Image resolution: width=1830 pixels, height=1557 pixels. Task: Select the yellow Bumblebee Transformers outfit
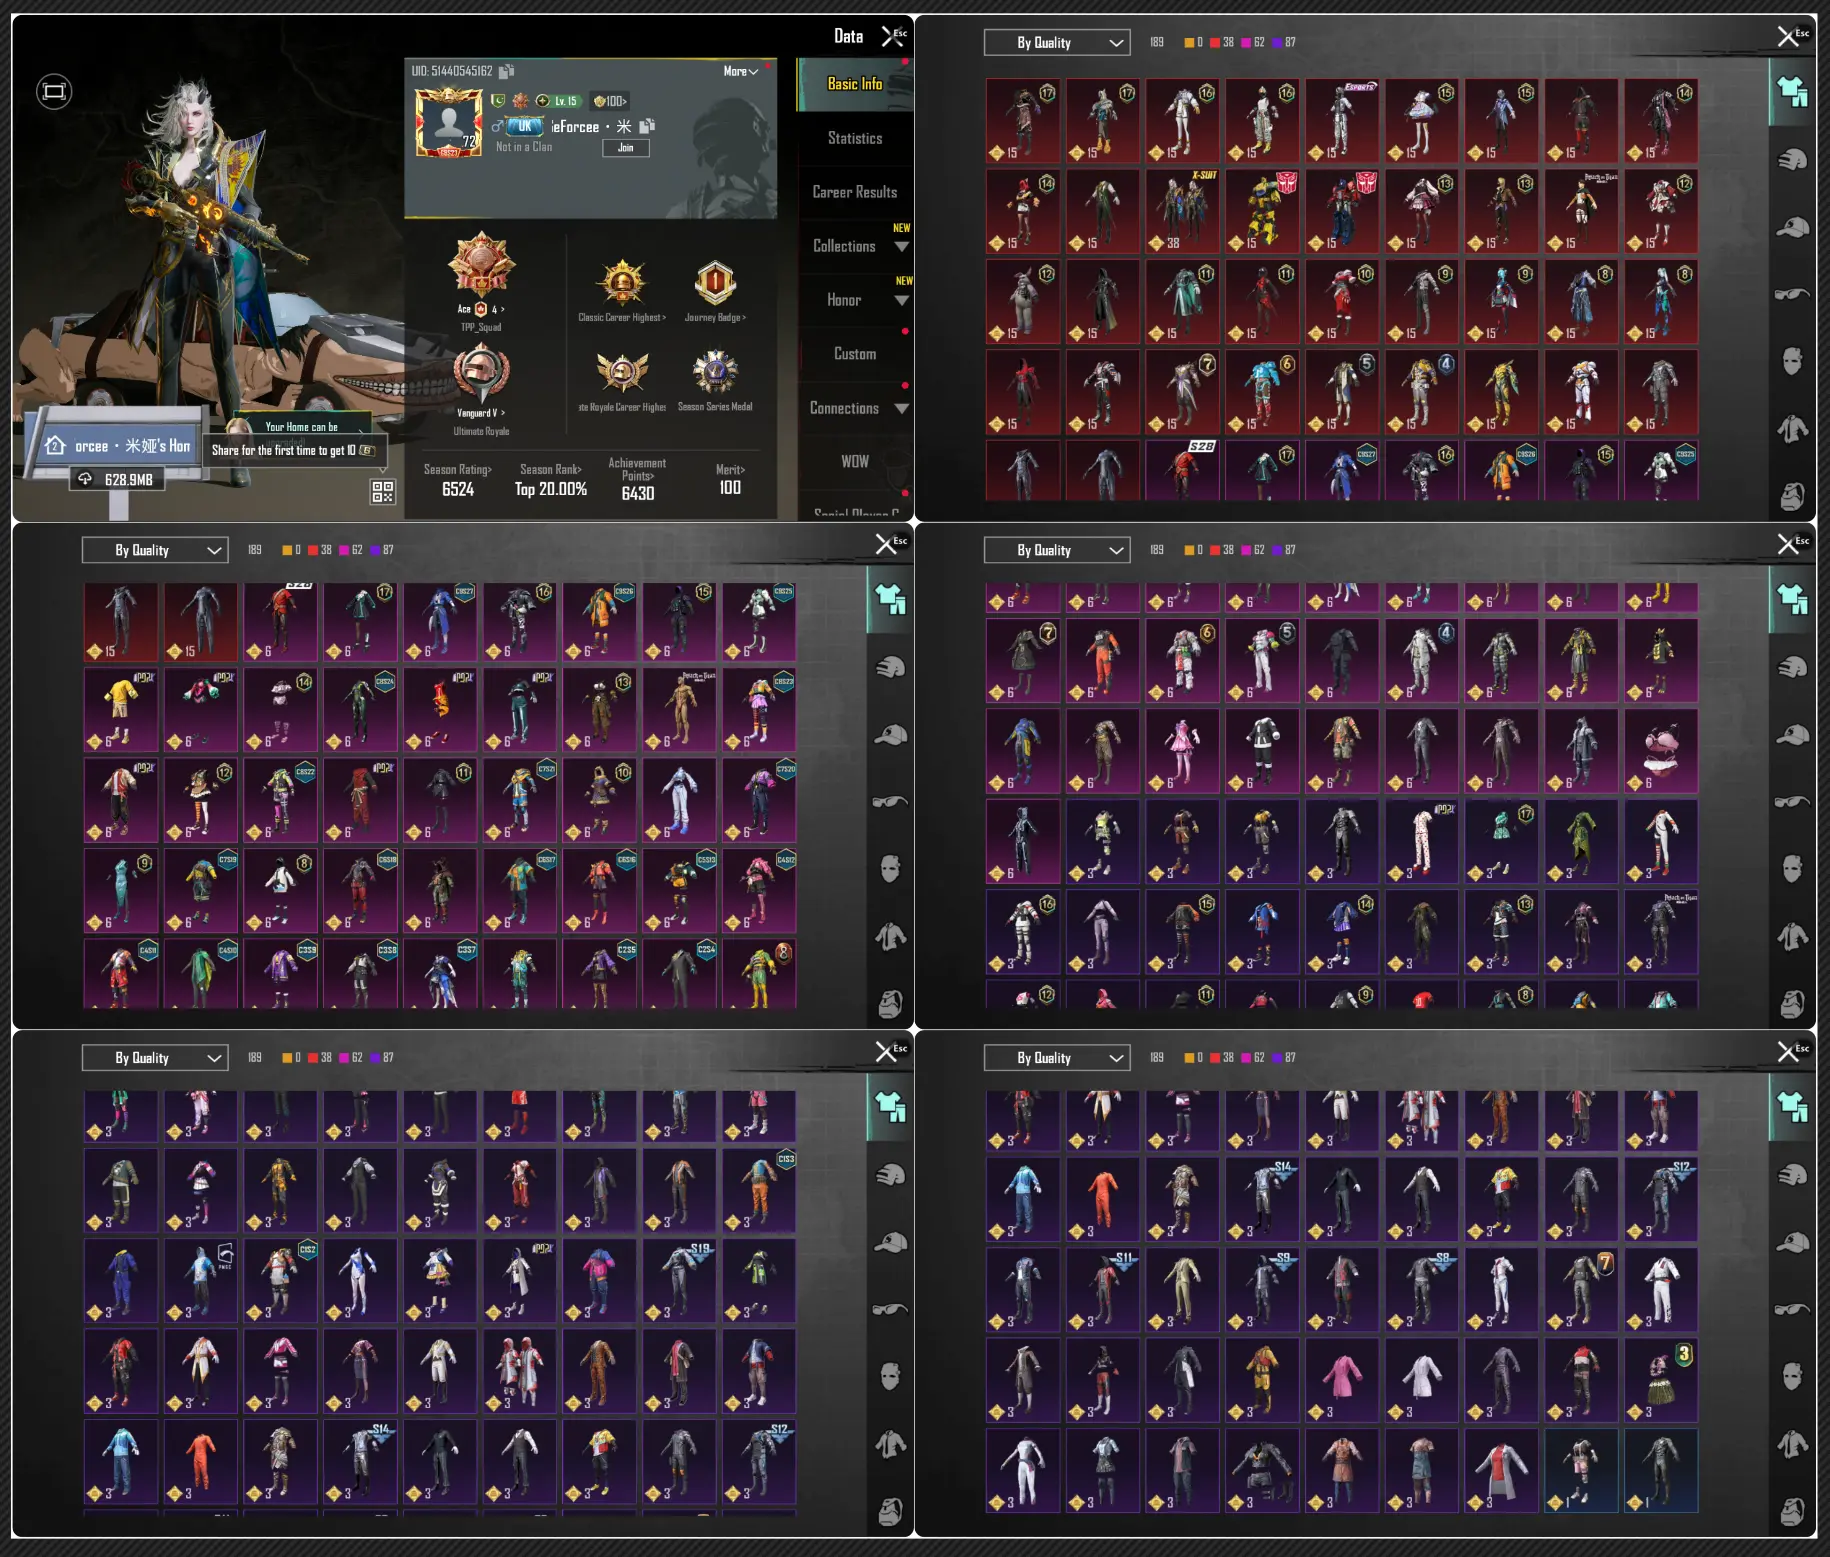pyautogui.click(x=1262, y=211)
